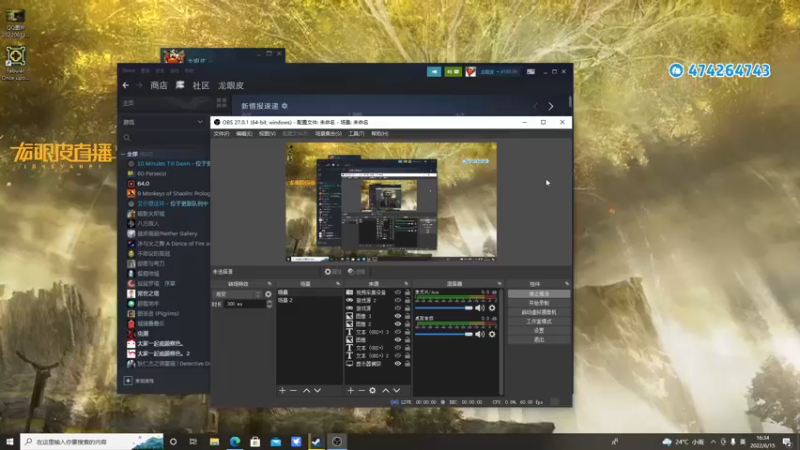This screenshot has width=800, height=450.
Task: Hide the 显示器 capture source eye icon
Action: 397,364
